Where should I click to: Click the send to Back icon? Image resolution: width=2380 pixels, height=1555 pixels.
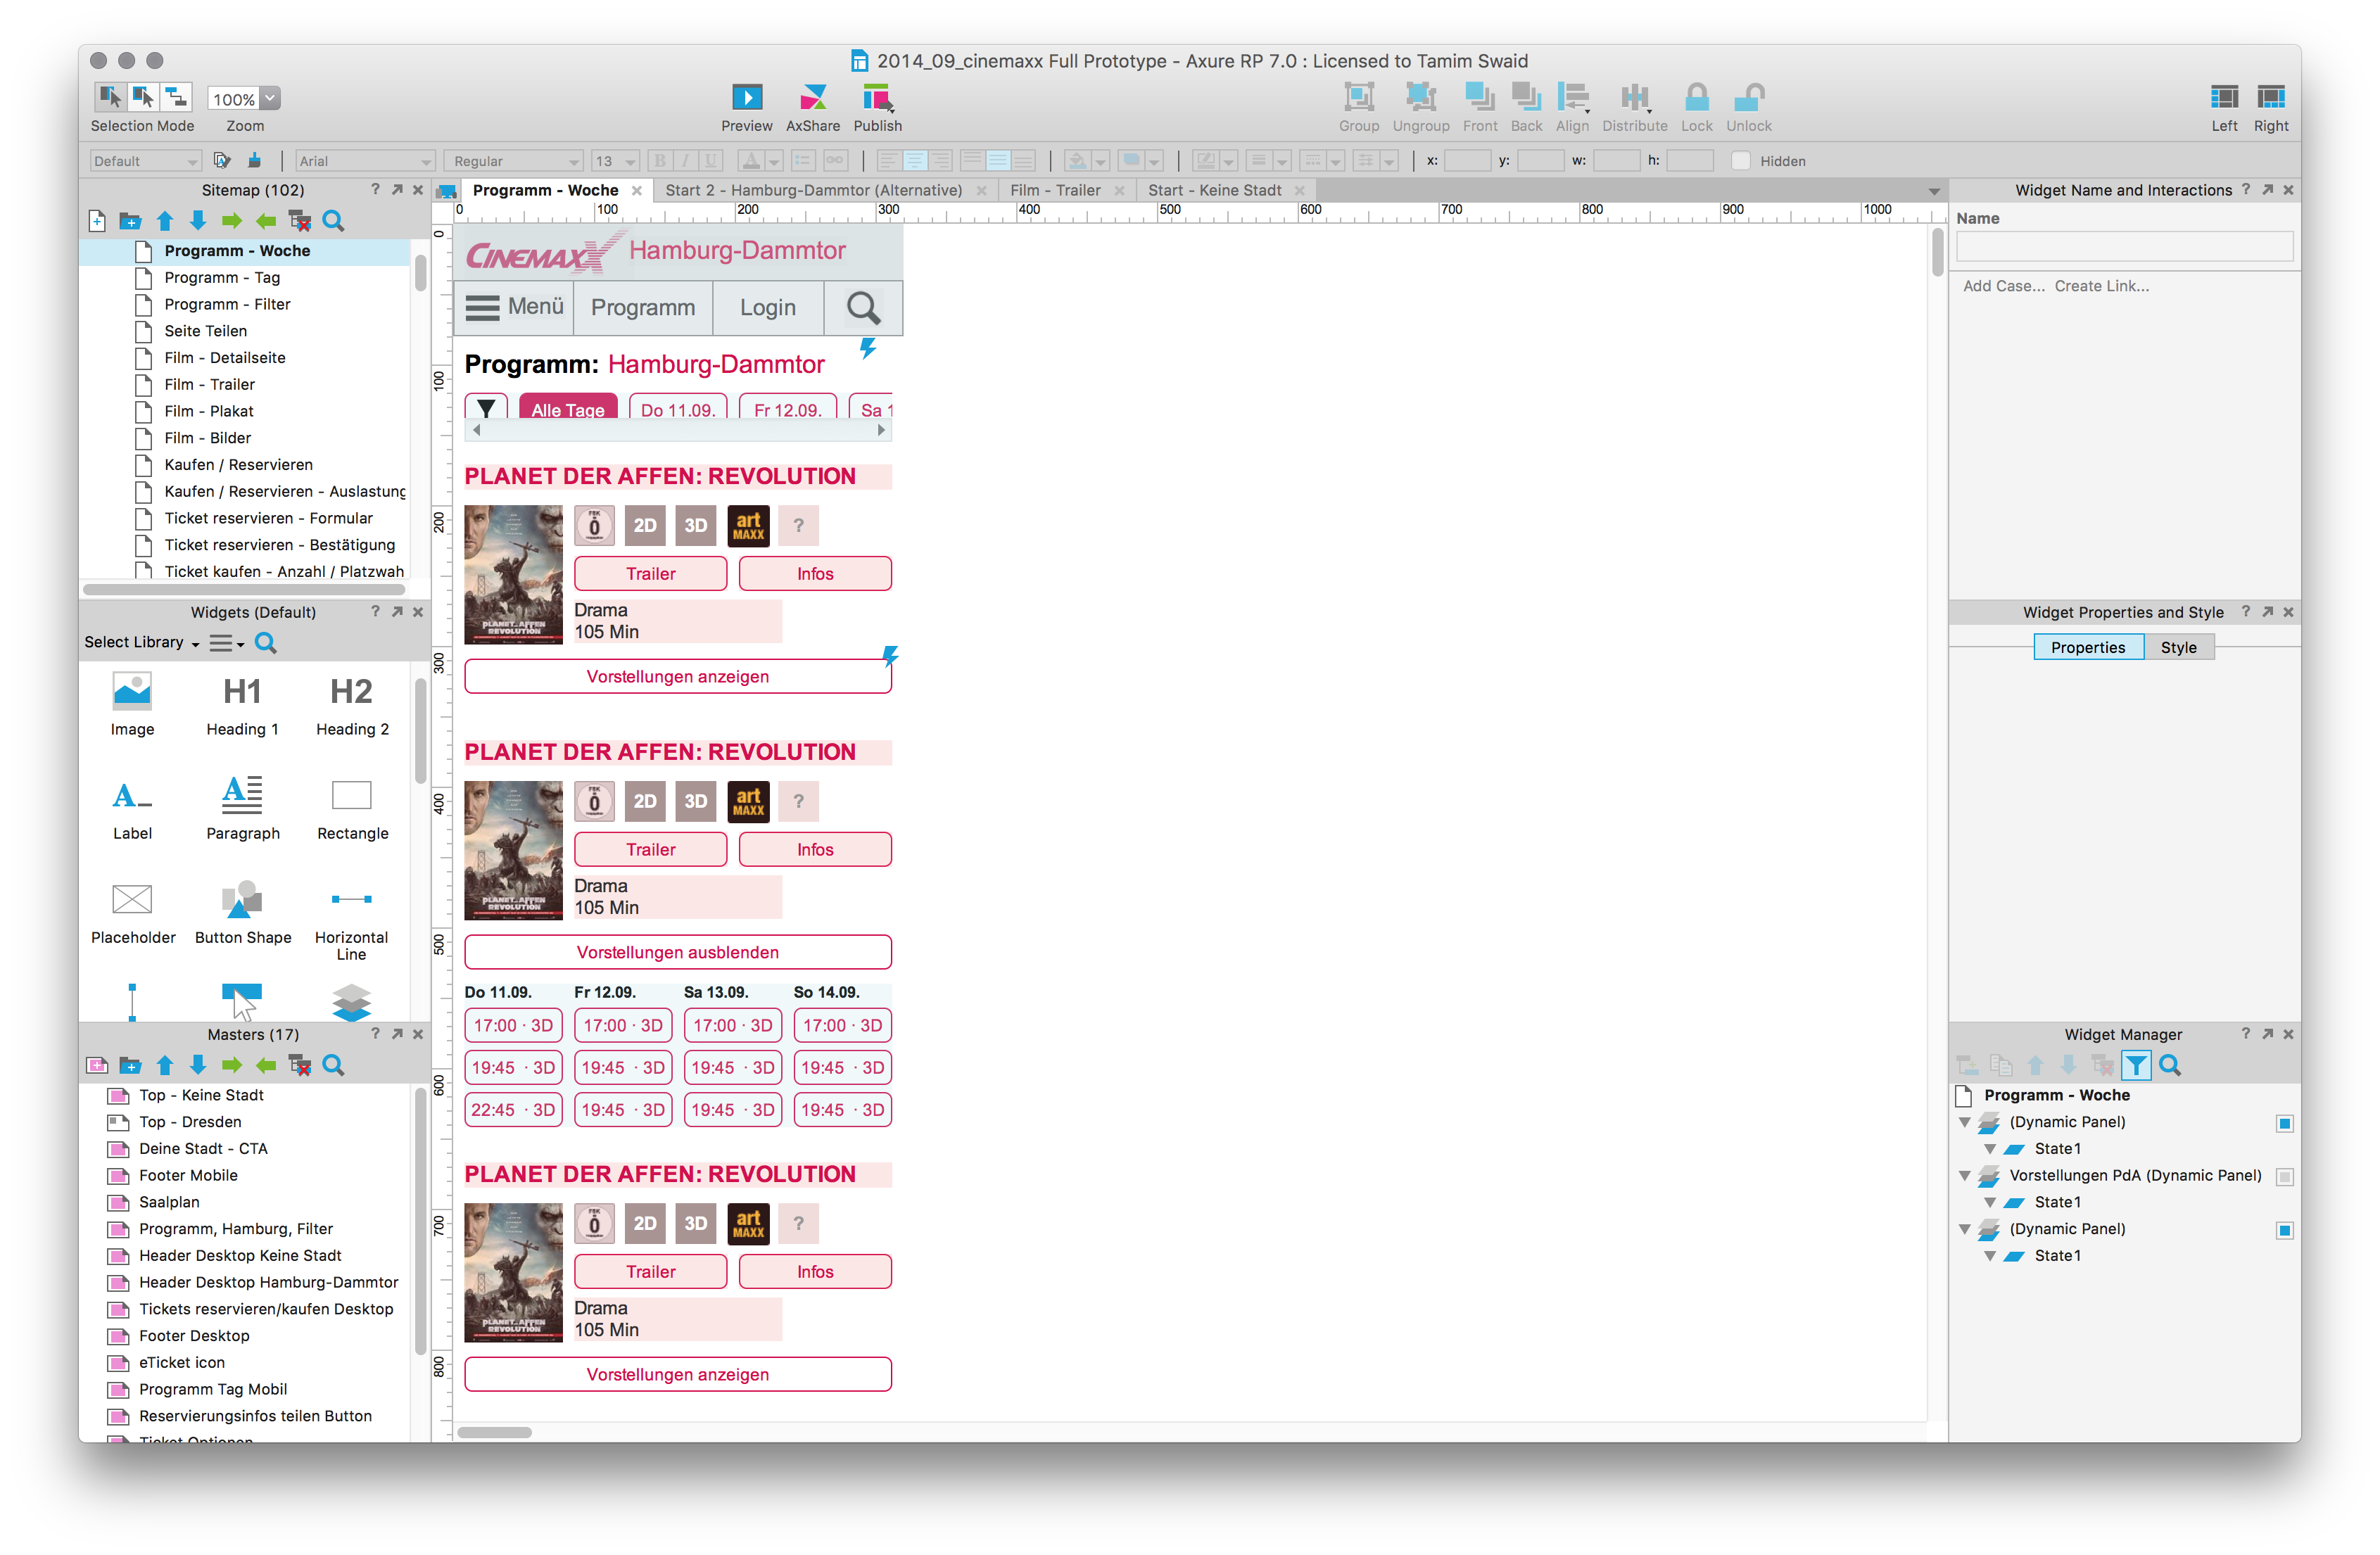tap(1526, 98)
